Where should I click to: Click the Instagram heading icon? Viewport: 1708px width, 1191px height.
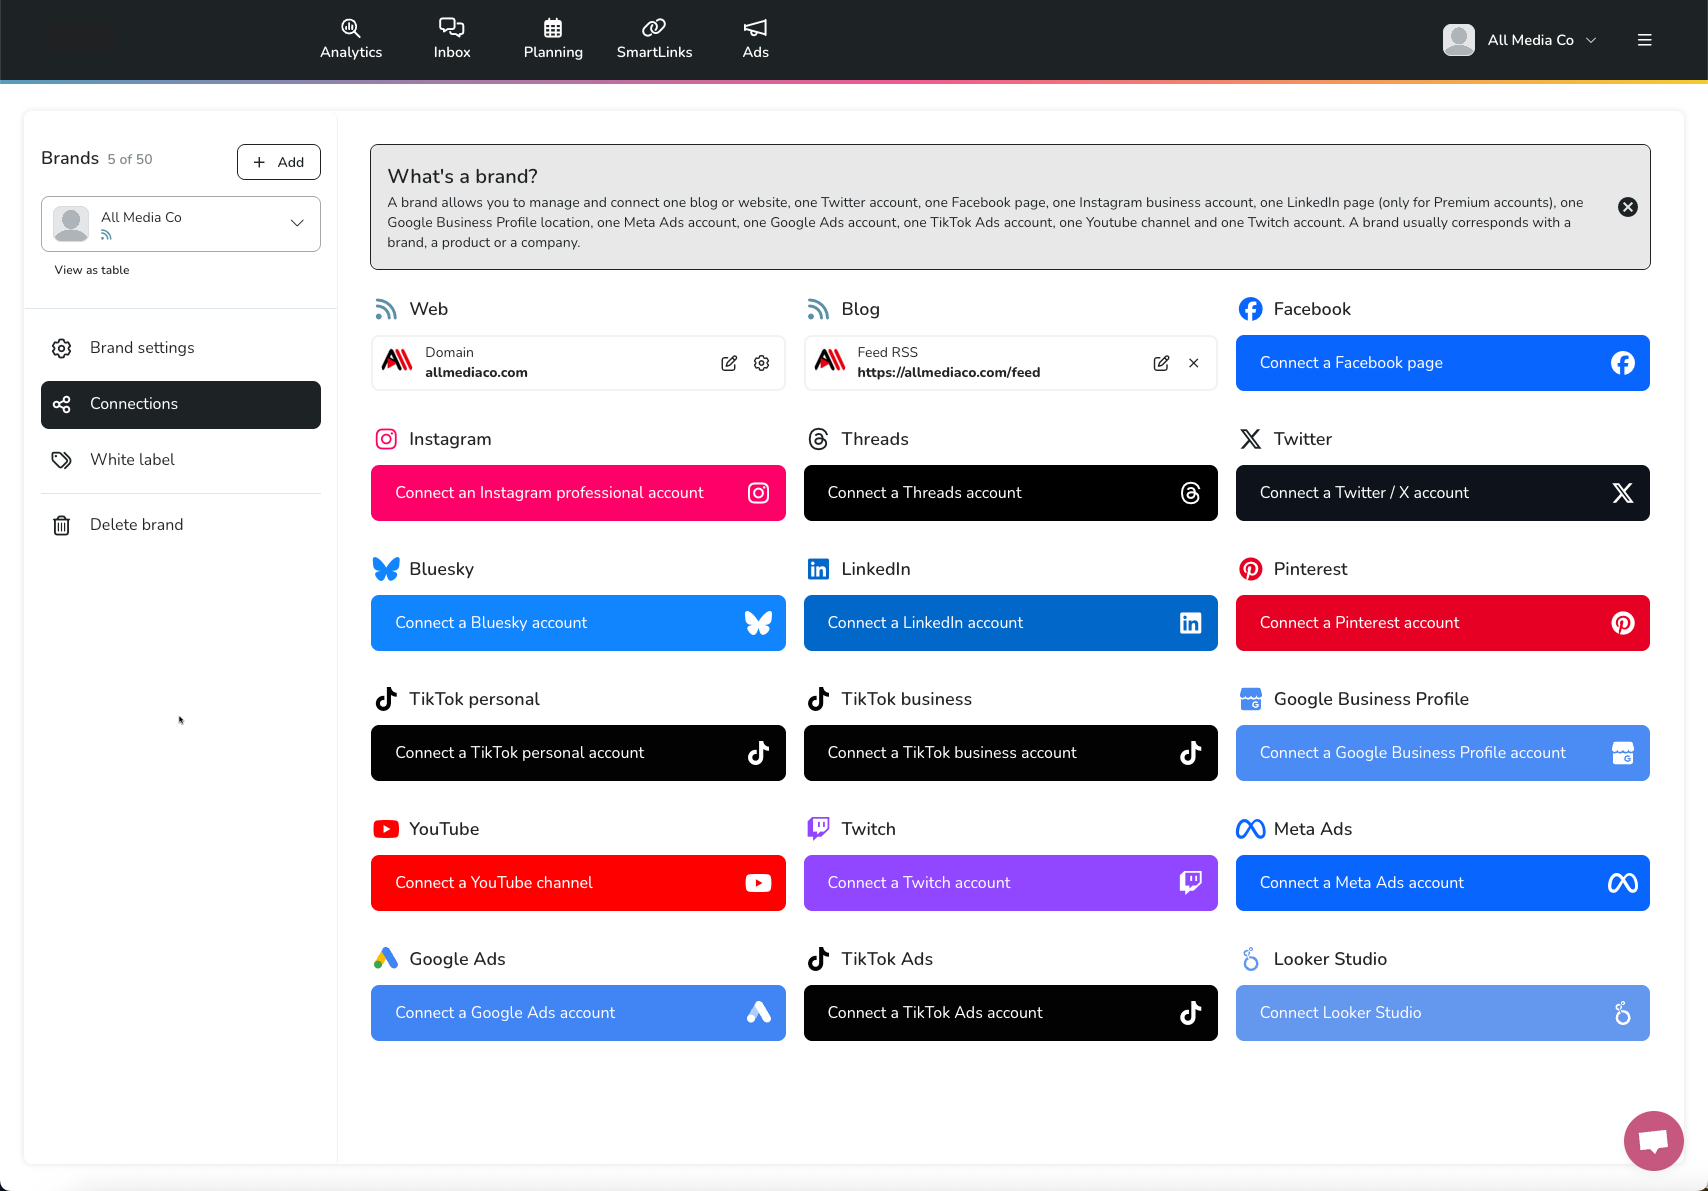(386, 439)
